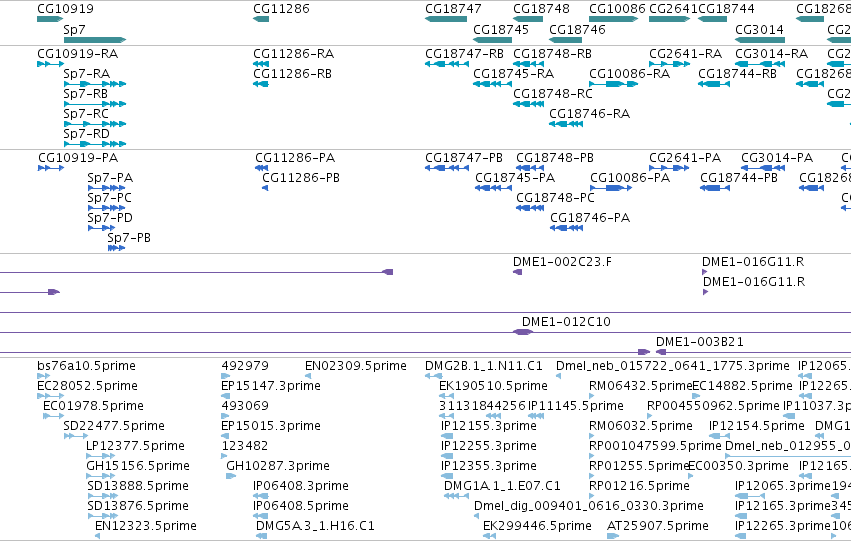Click the DME1-003B21 clone label
The height and width of the screenshot is (541, 851).
[x=700, y=342]
